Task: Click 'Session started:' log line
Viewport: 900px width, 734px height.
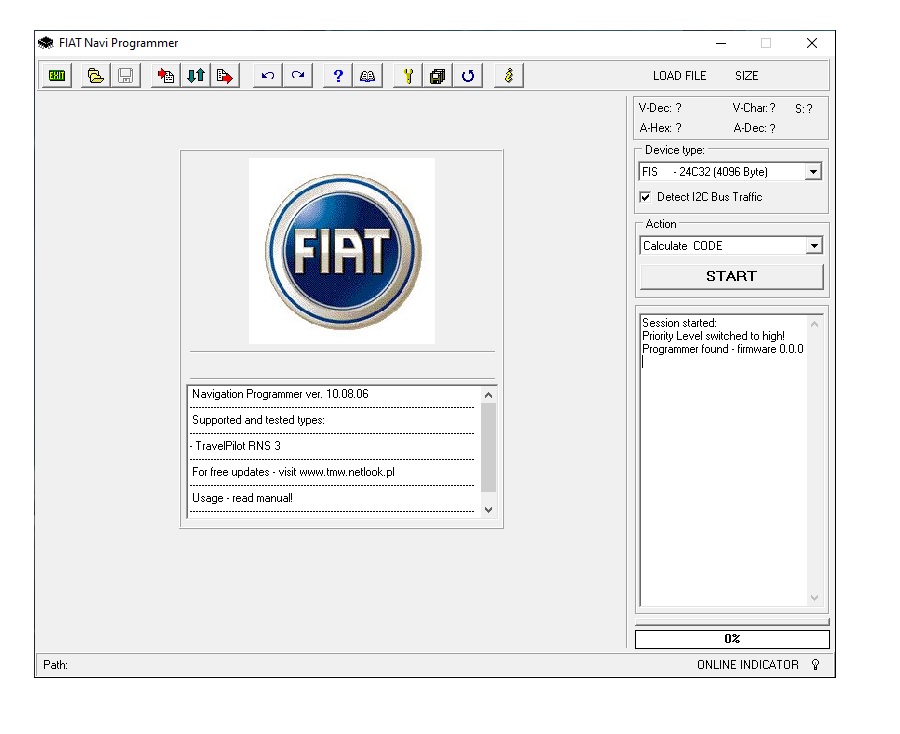Action: pyautogui.click(x=680, y=323)
